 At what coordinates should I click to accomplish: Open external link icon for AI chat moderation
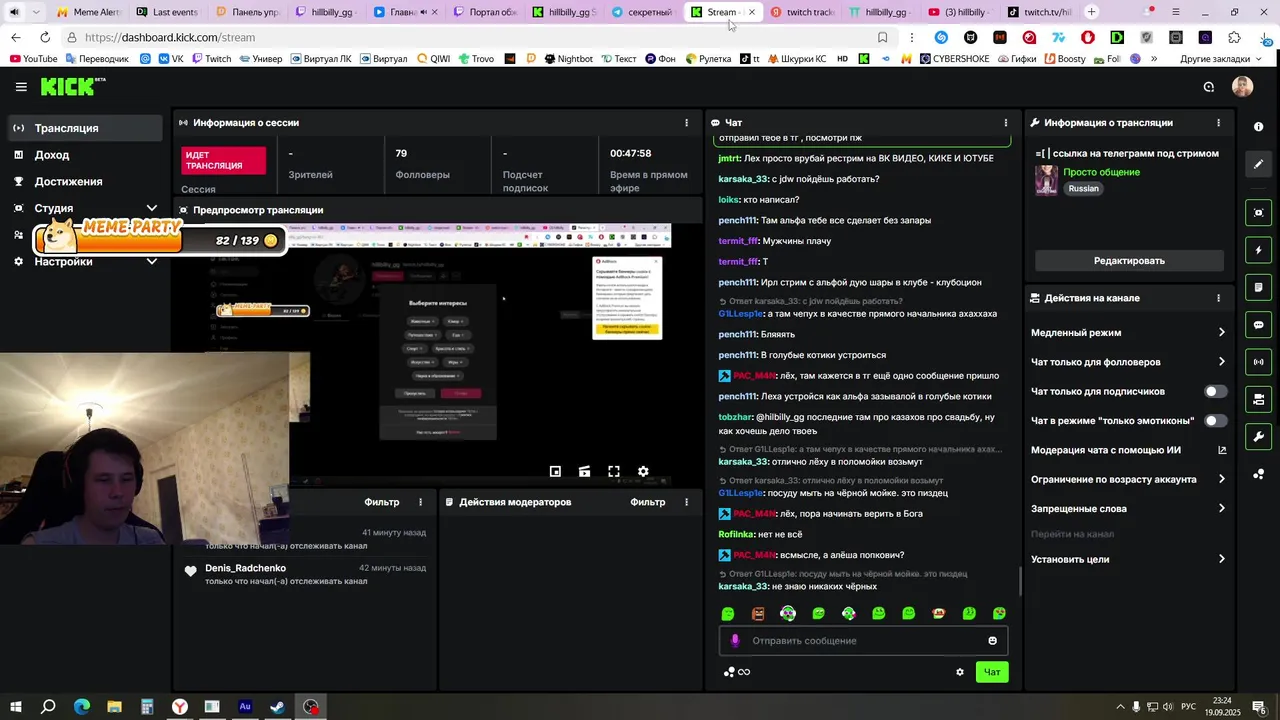click(x=1222, y=450)
